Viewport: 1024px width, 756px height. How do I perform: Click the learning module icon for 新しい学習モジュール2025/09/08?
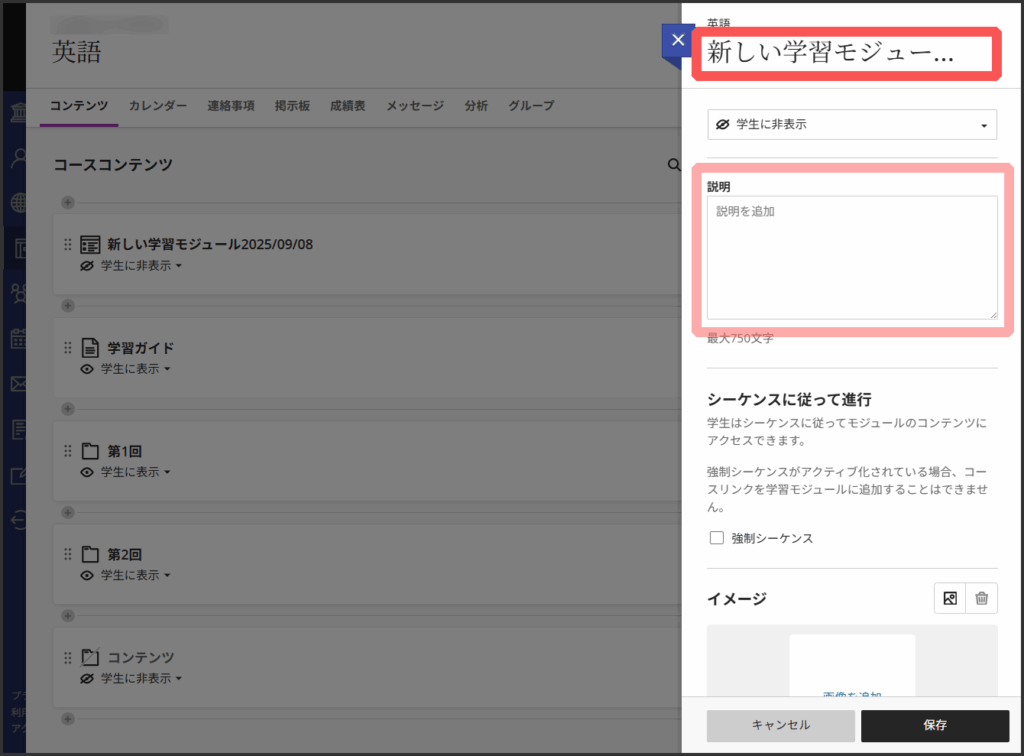[90, 245]
